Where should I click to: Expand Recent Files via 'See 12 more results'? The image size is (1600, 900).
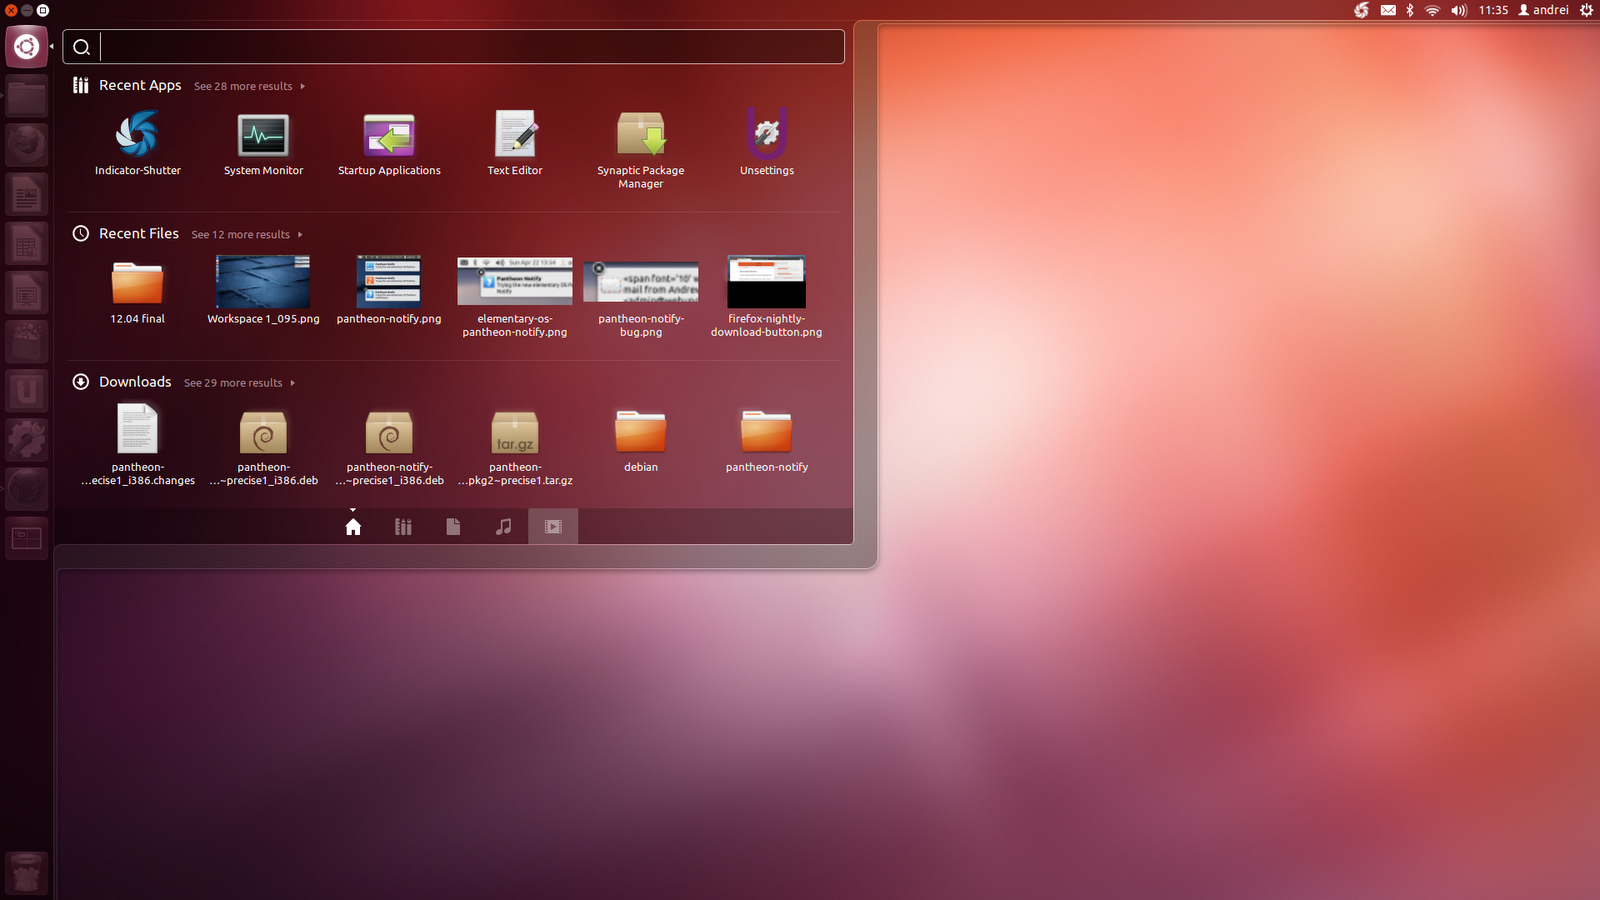(x=240, y=234)
